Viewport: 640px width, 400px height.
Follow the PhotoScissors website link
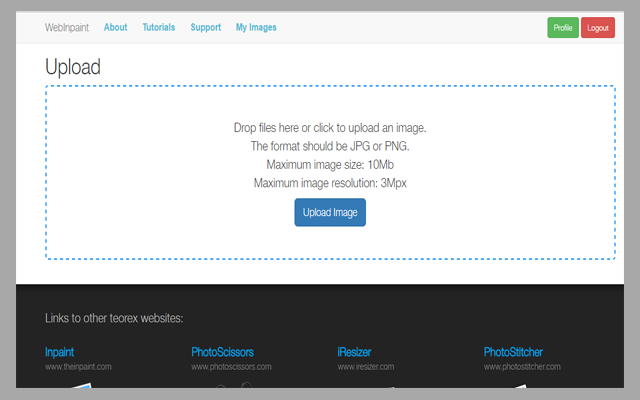(x=222, y=352)
